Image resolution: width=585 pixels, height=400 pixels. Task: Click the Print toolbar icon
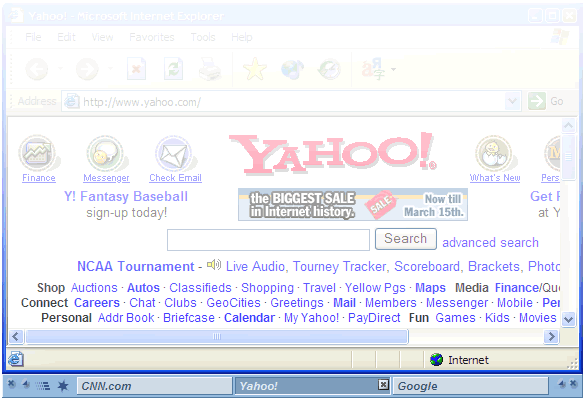(x=210, y=69)
